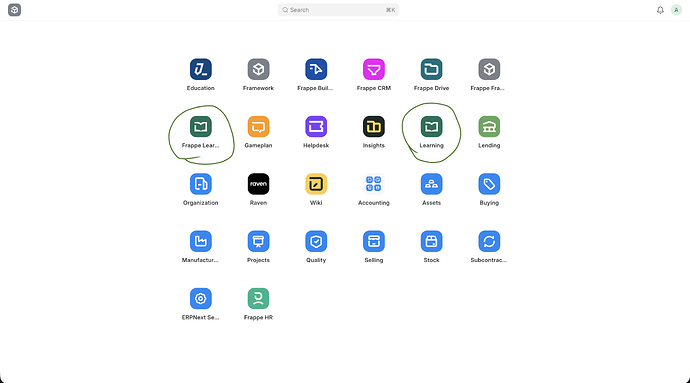This screenshot has width=690, height=383.
Task: Open the Frappe CRM app
Action: coord(374,70)
